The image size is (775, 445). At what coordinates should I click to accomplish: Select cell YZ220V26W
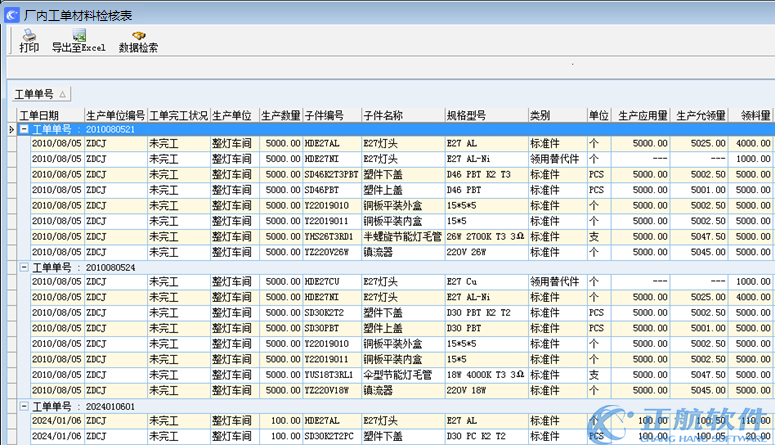click(332, 252)
